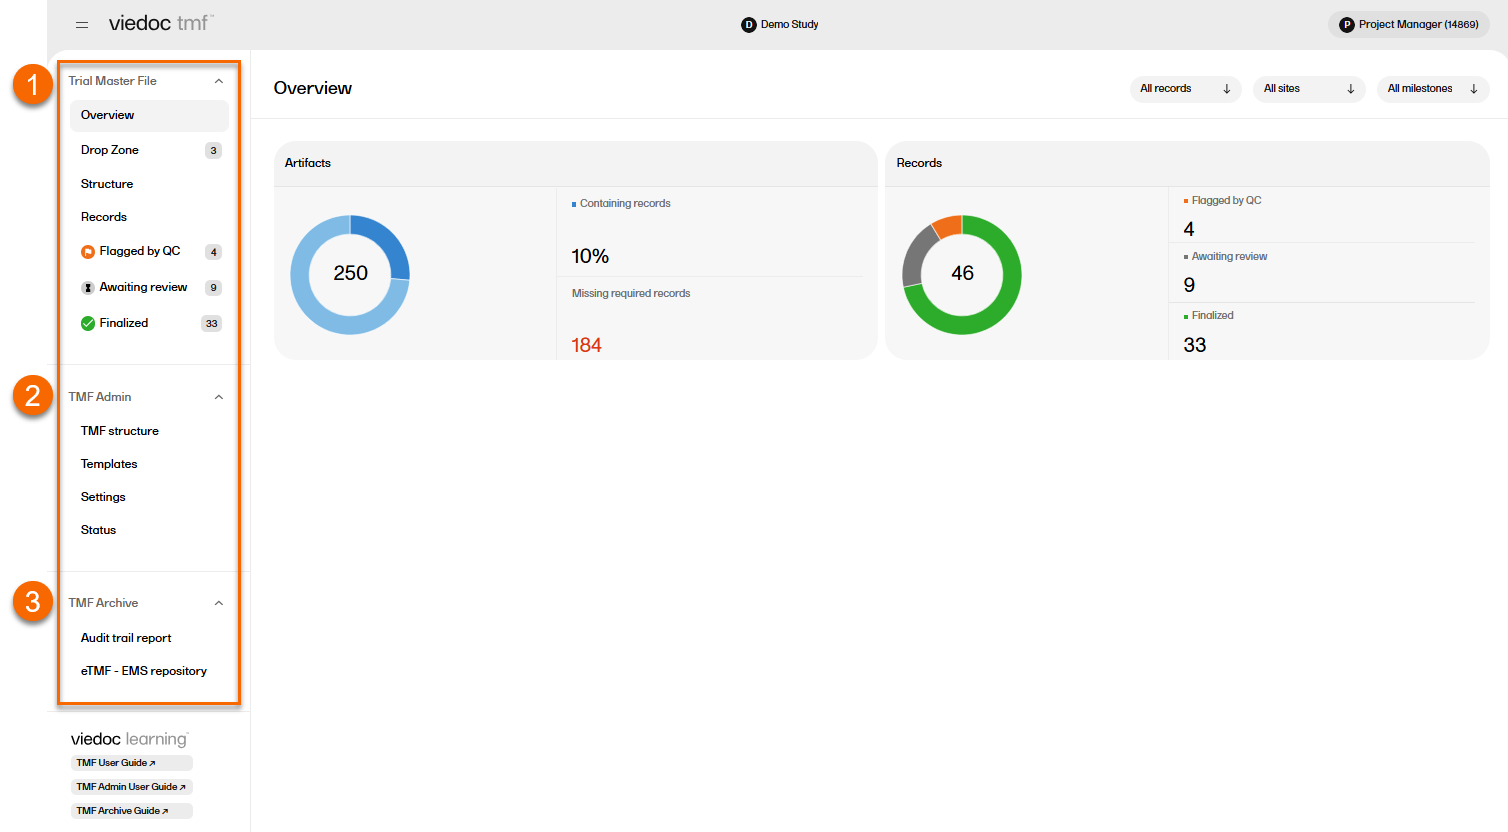The width and height of the screenshot is (1508, 832).
Task: Click the red 184 missing records number
Action: [x=586, y=345]
